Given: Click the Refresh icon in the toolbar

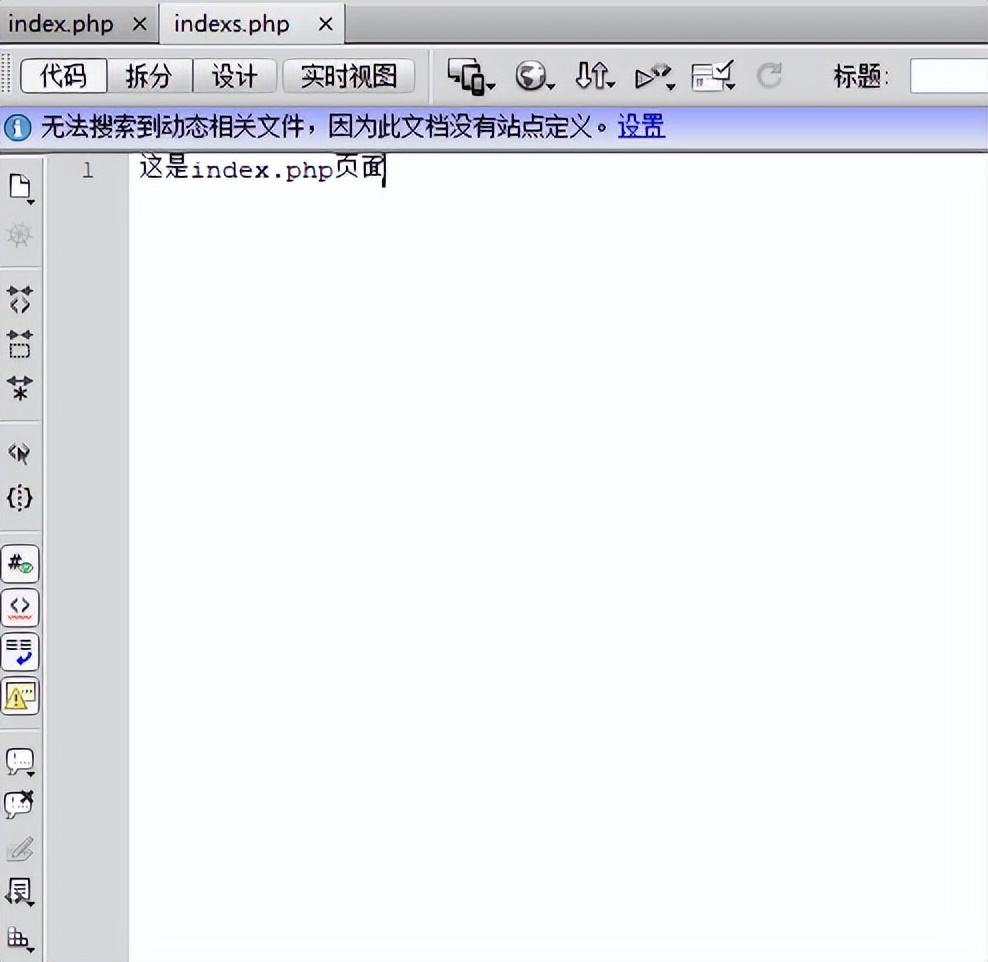Looking at the screenshot, I should click(771, 76).
